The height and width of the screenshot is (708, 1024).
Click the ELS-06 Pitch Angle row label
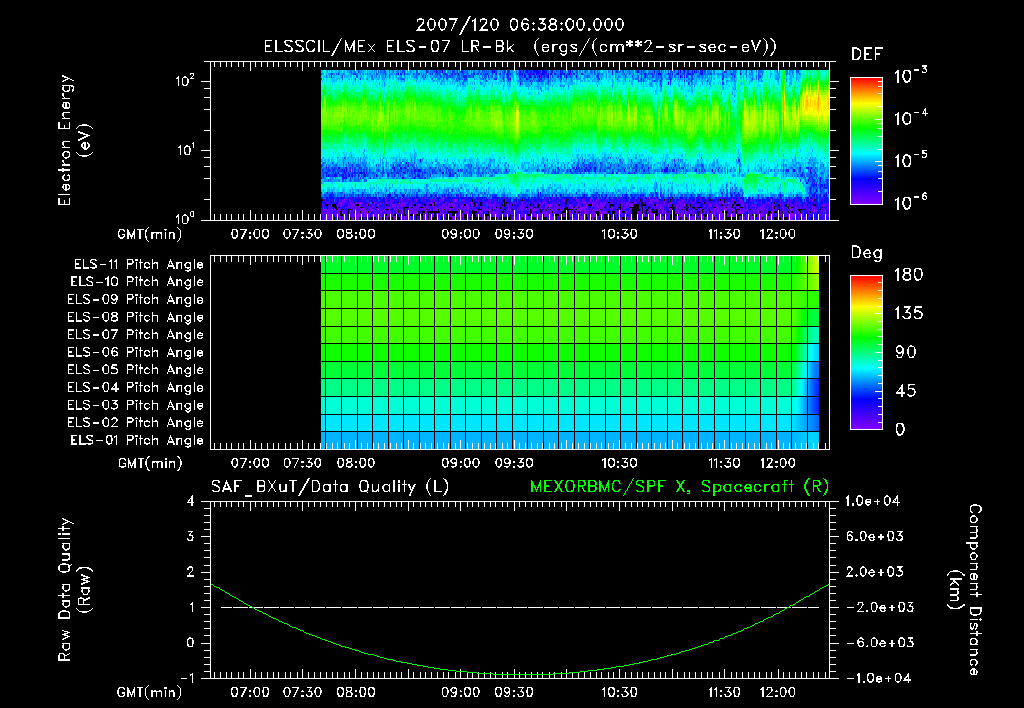136,353
